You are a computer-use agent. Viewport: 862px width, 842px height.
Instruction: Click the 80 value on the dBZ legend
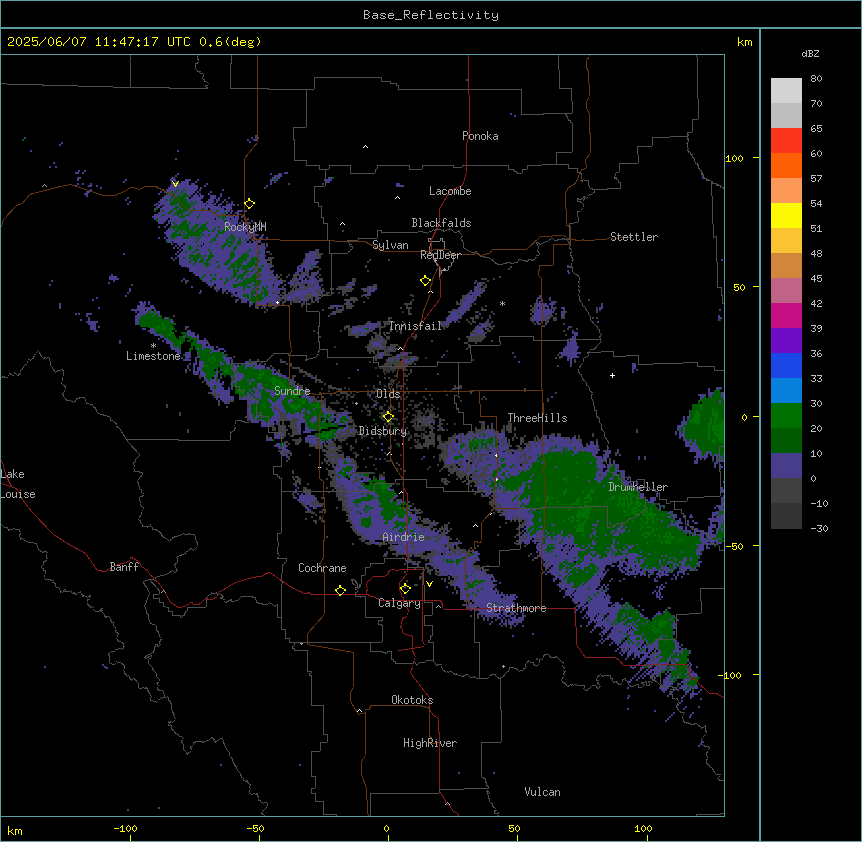[x=816, y=79]
